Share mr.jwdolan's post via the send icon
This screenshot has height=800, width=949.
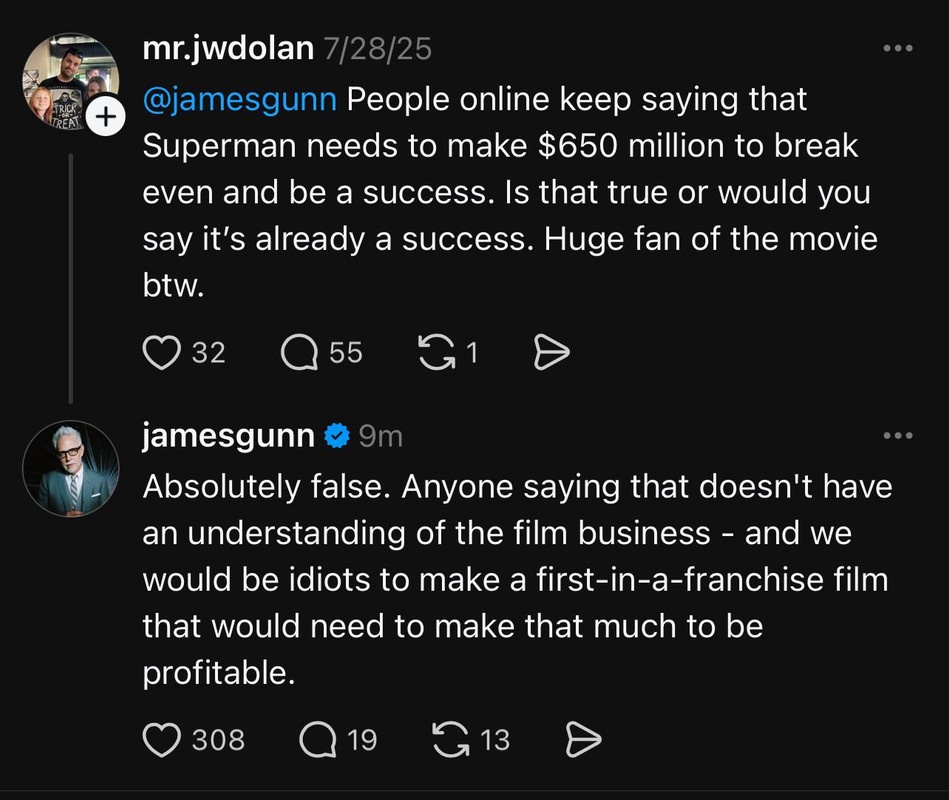click(x=551, y=352)
